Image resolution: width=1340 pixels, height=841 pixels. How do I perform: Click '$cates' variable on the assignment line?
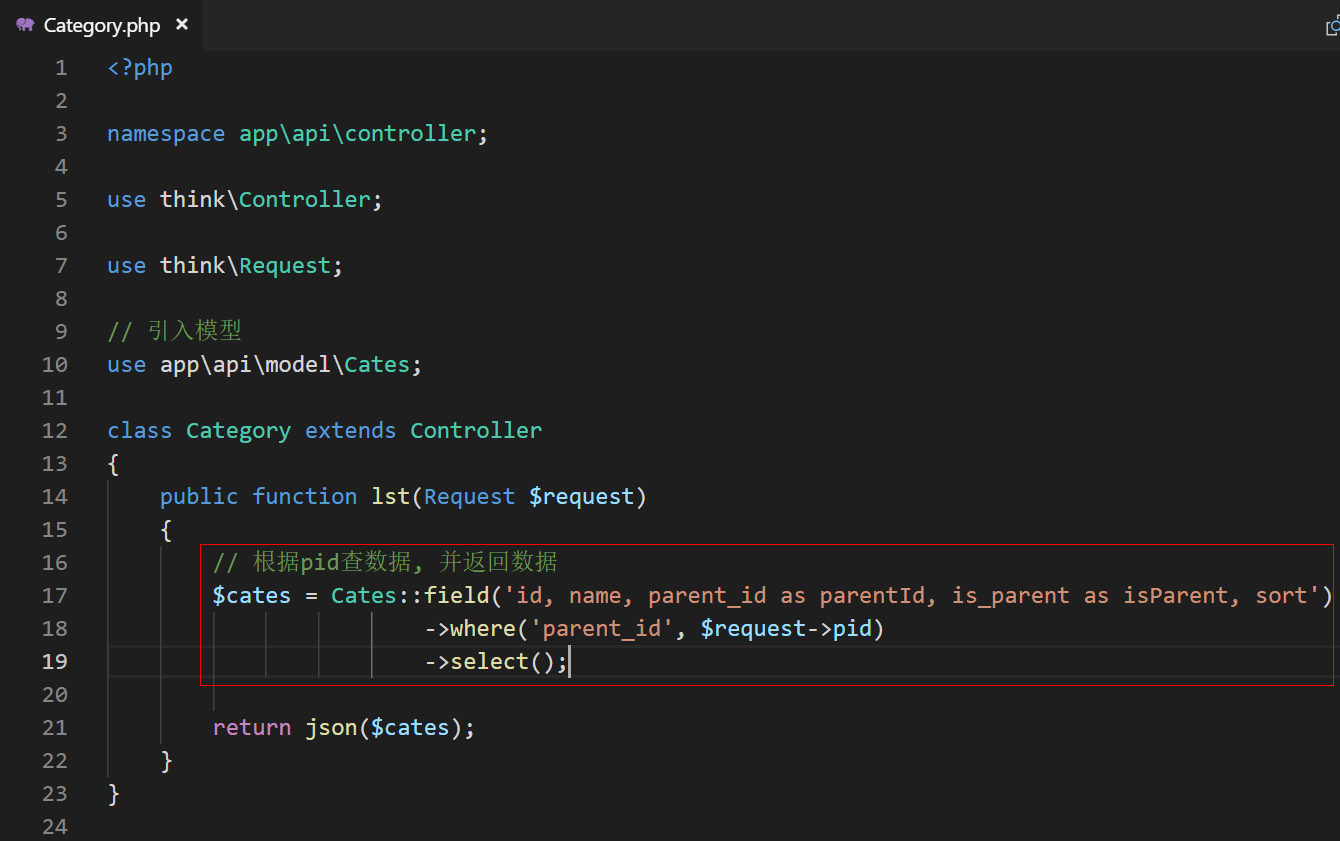click(x=252, y=596)
